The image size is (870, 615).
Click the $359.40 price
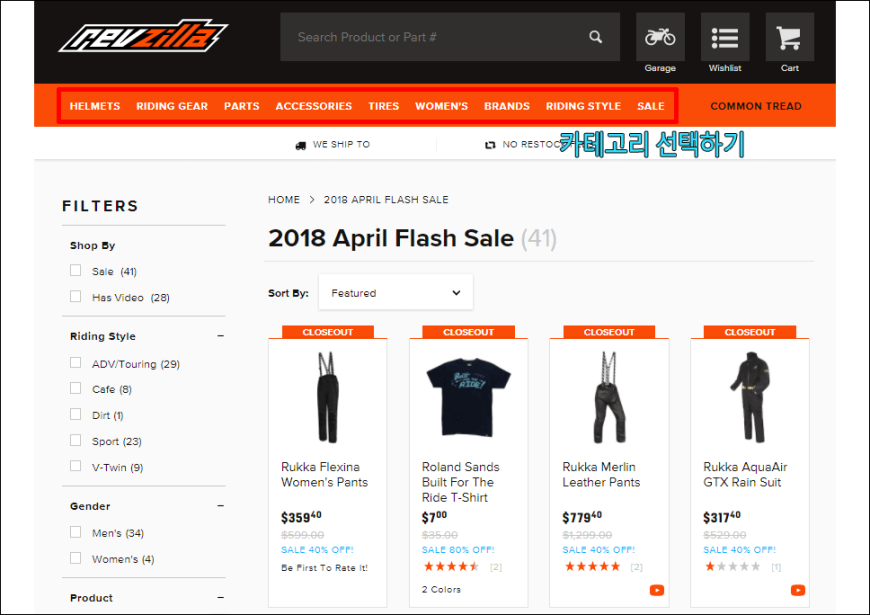[301, 517]
